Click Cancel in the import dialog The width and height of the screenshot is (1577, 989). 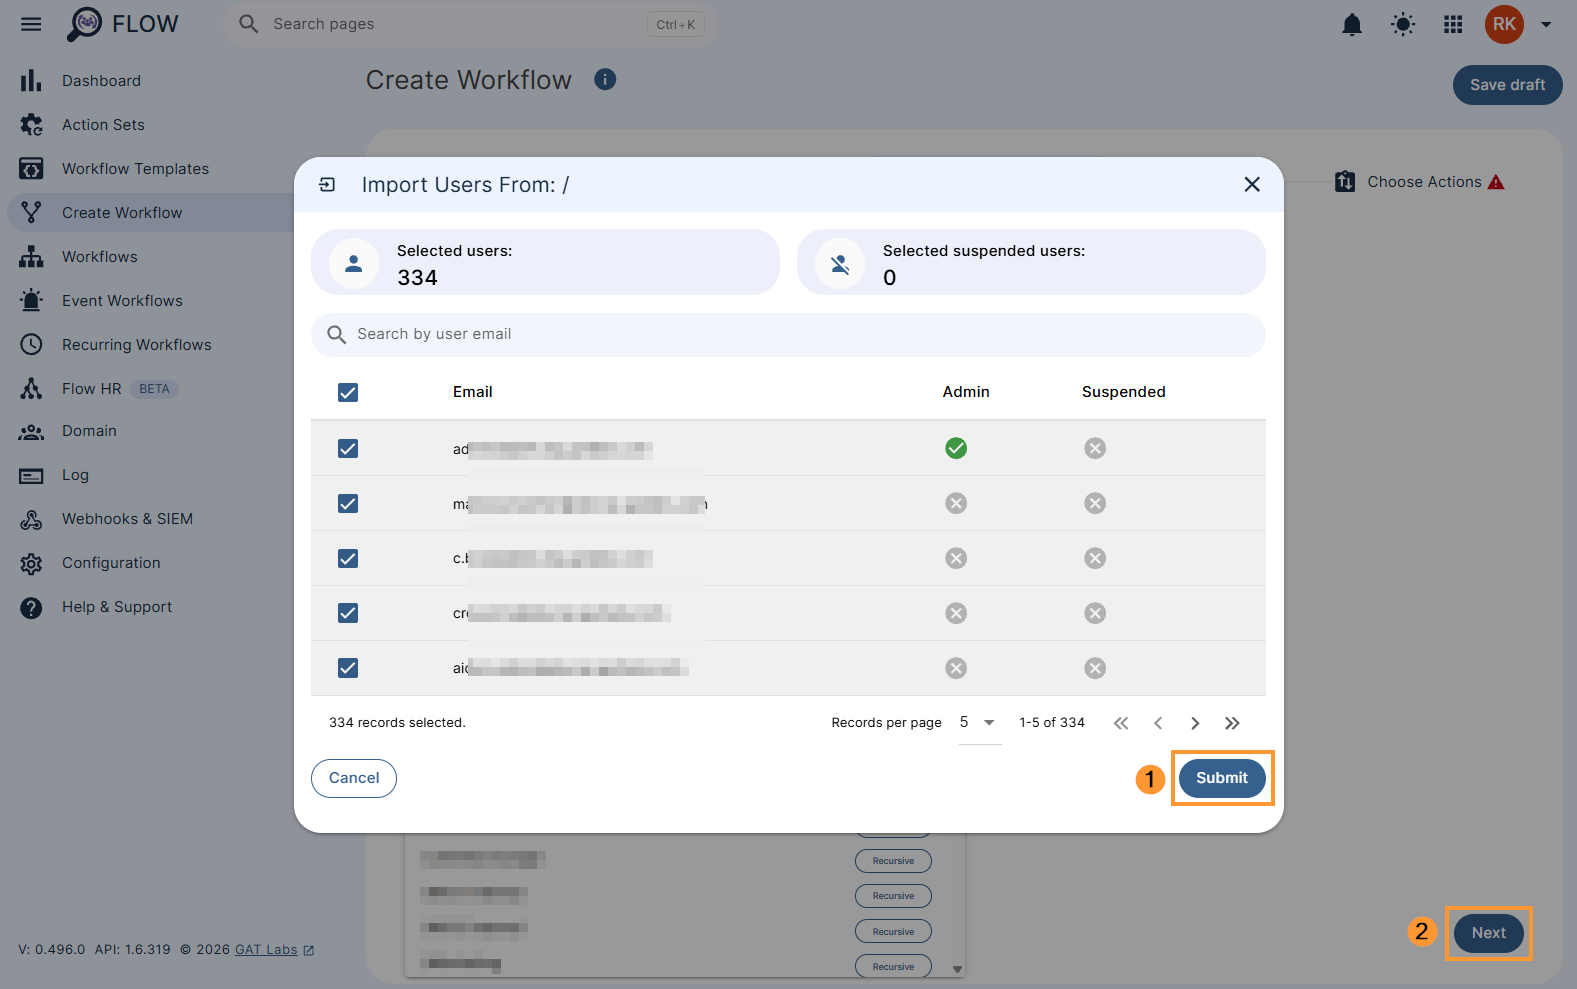pyautogui.click(x=354, y=778)
